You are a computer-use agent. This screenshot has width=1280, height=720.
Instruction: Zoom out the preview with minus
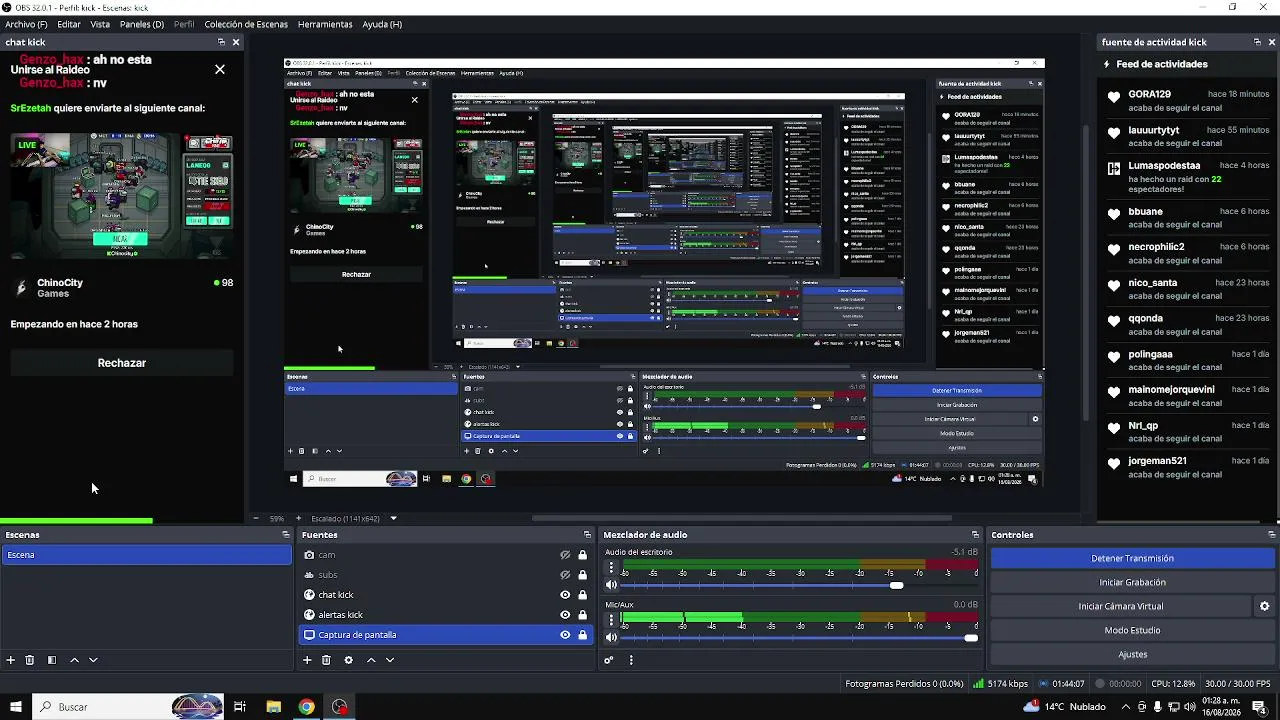pyautogui.click(x=256, y=518)
